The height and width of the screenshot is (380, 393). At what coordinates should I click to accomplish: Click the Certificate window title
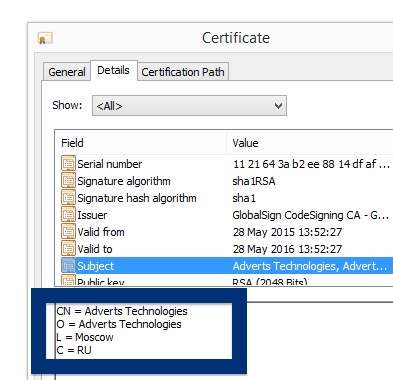pos(236,38)
